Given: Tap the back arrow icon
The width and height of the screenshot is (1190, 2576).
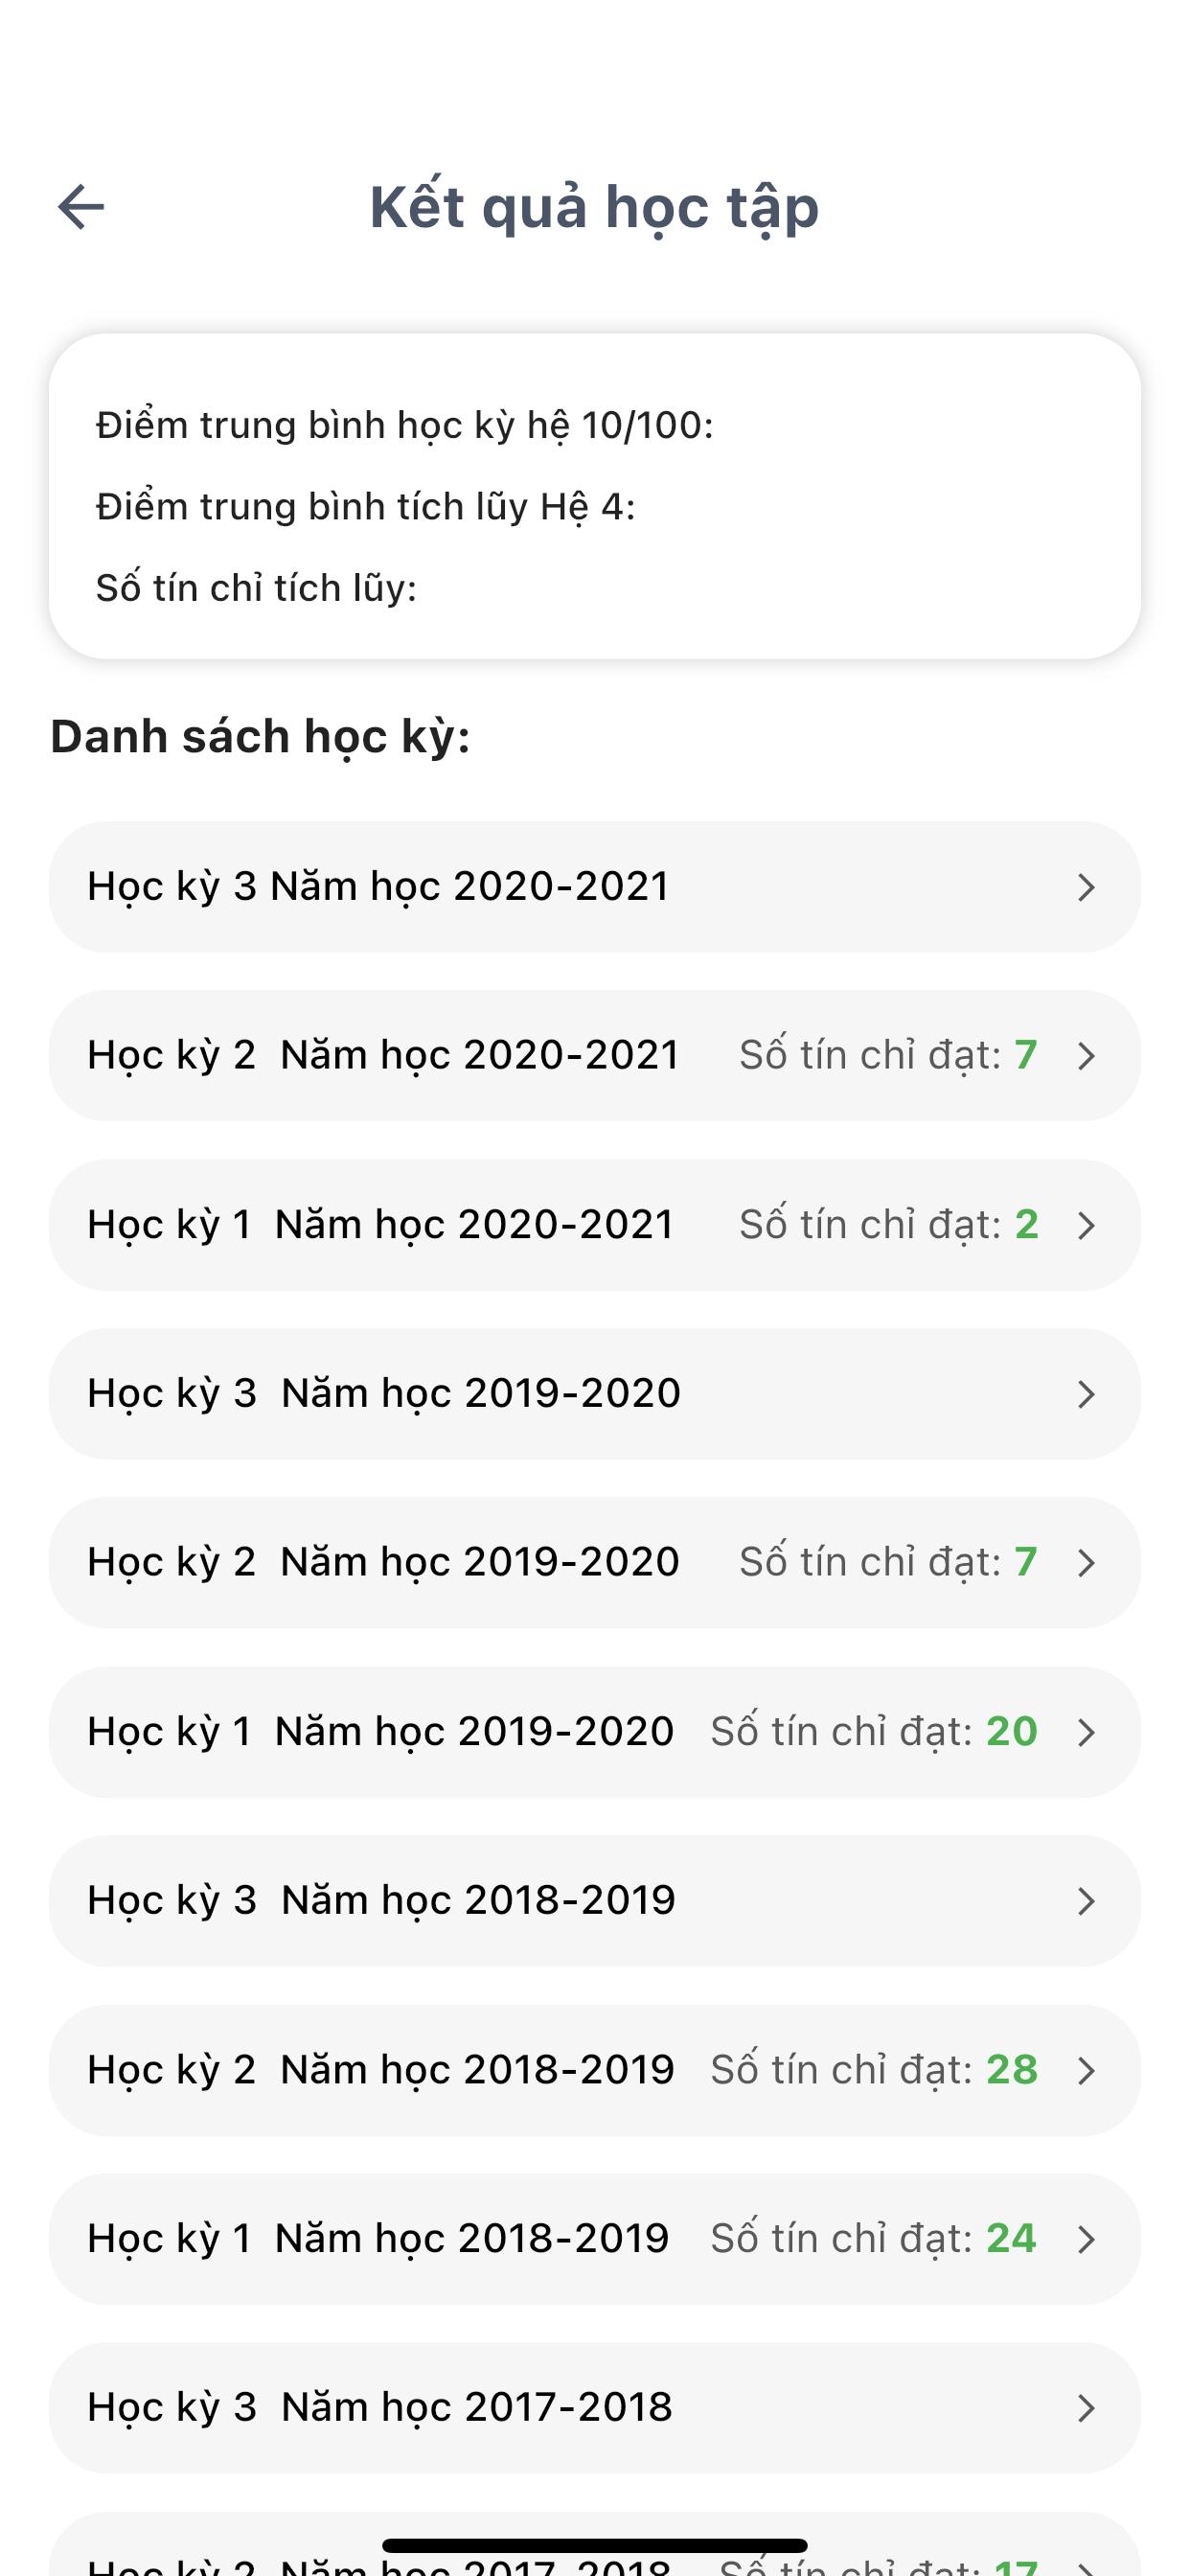Looking at the screenshot, I should [81, 207].
